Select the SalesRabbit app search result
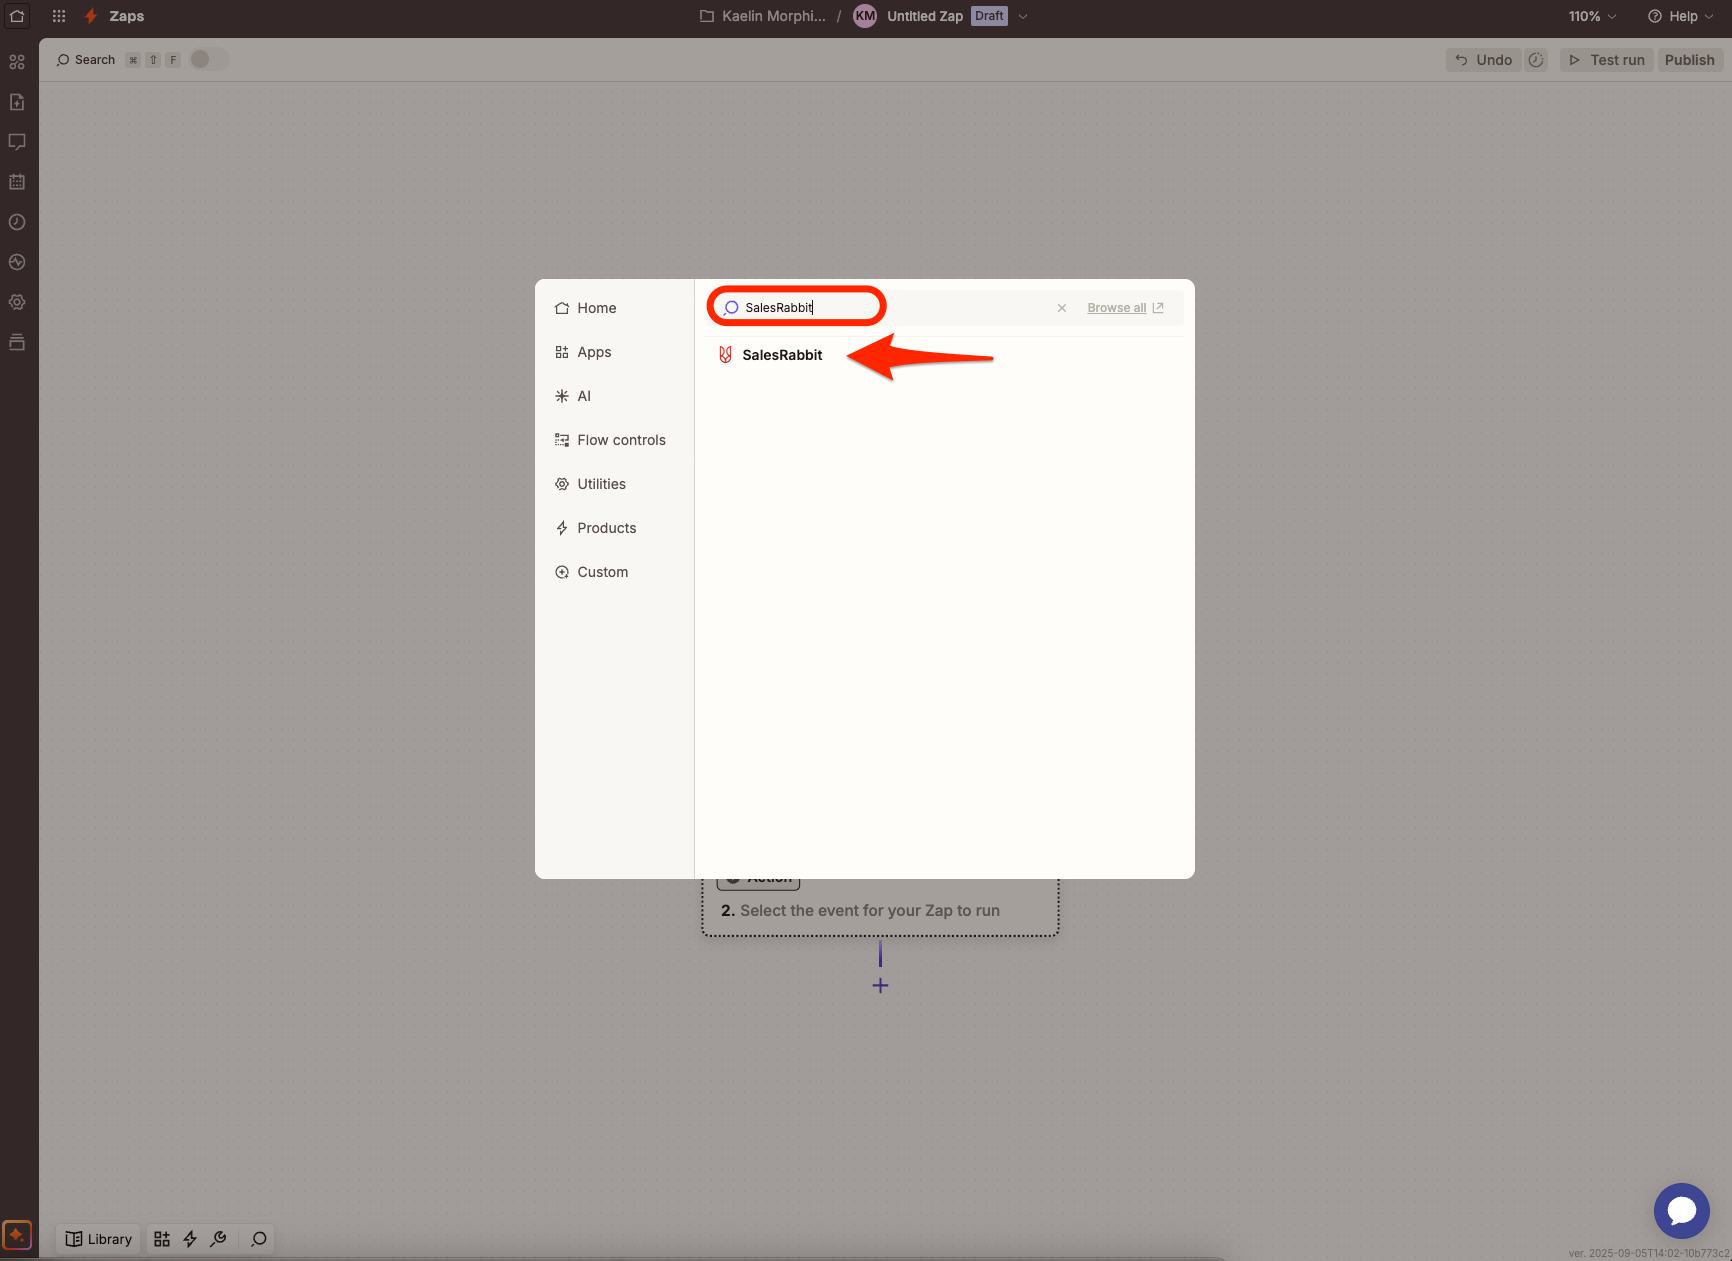 [x=782, y=355]
